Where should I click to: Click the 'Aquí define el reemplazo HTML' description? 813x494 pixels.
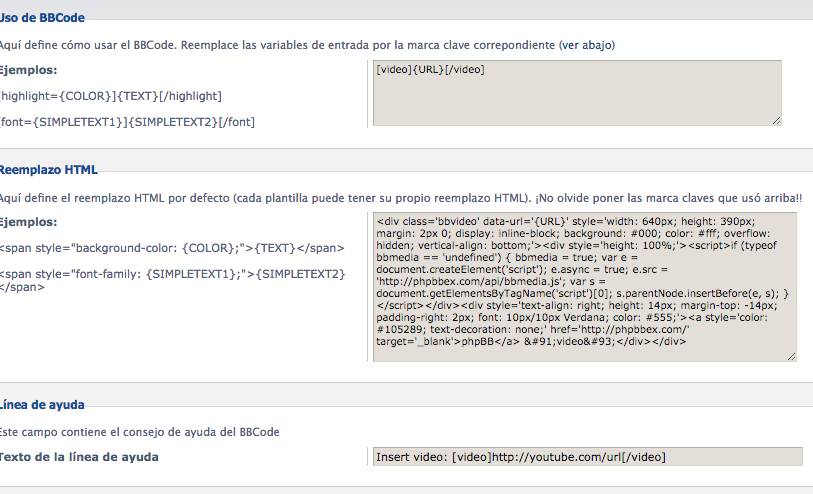(x=401, y=198)
